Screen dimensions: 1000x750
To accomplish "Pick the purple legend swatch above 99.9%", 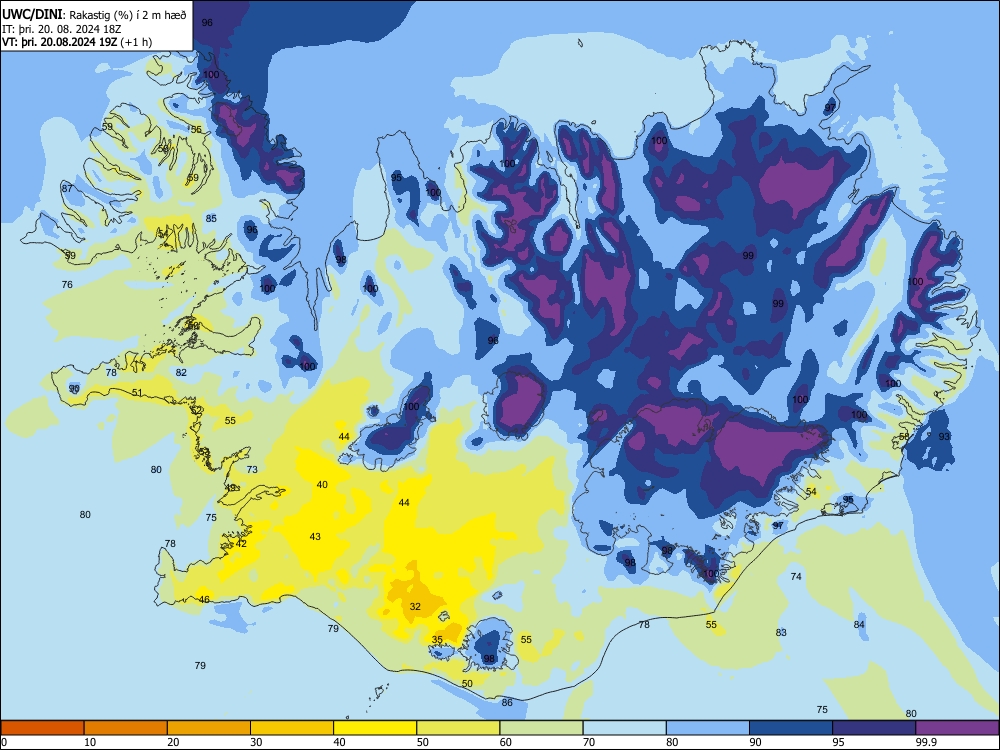I will tap(957, 728).
